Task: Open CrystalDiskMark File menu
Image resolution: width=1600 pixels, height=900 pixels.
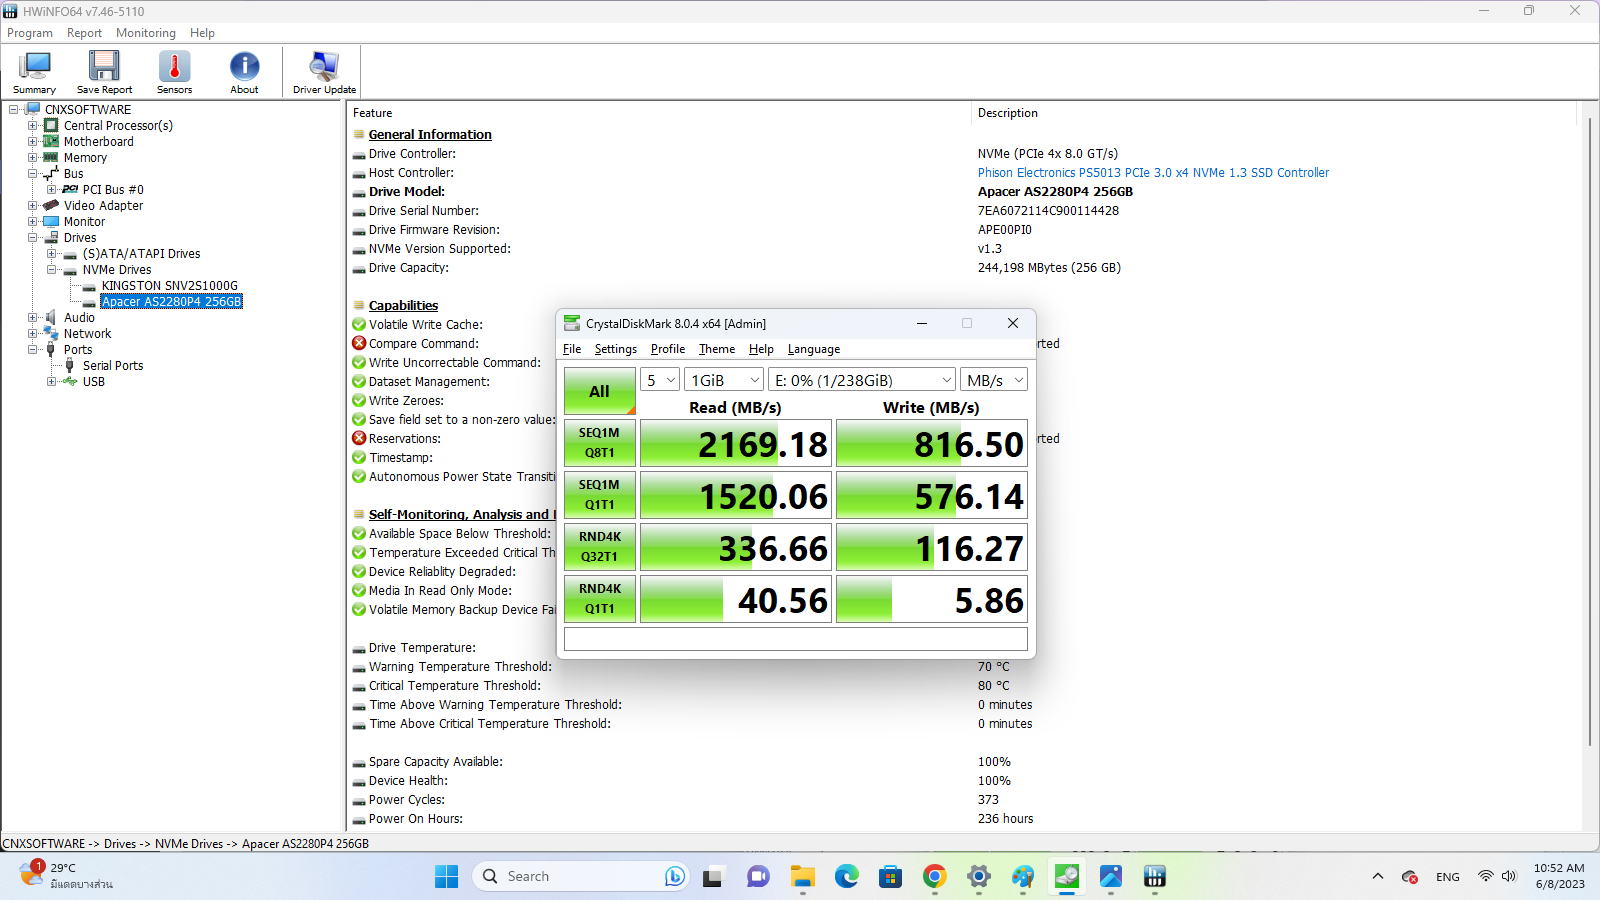Action: [572, 349]
